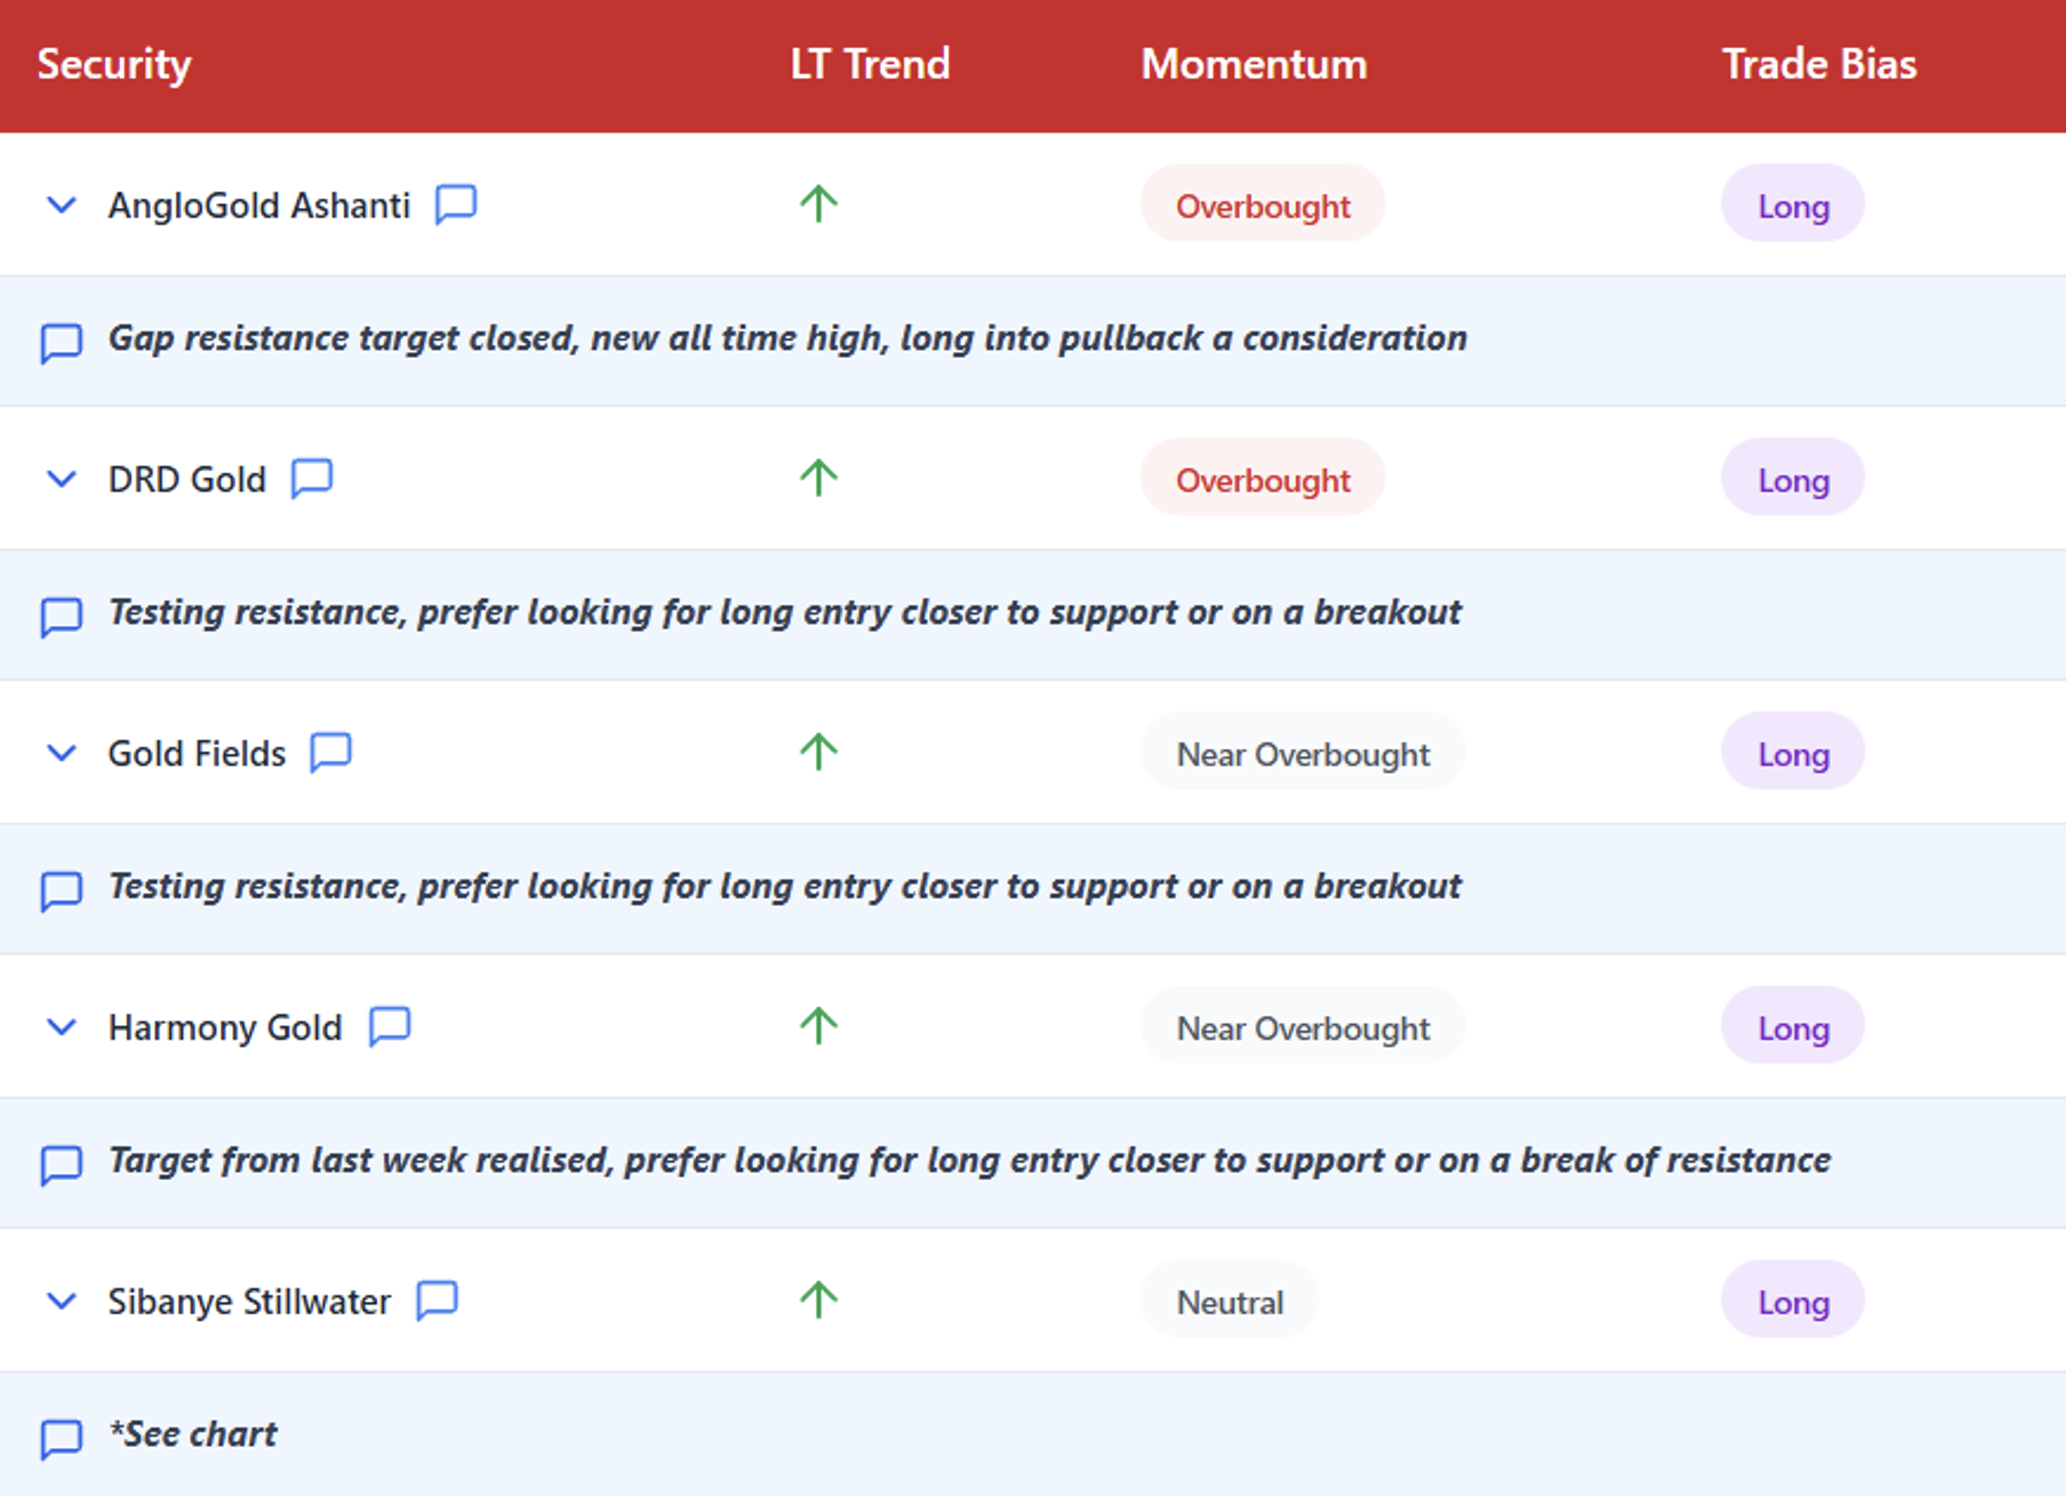Collapse the Gold Fields row chevron
This screenshot has height=1496, width=2066.
[x=62, y=753]
